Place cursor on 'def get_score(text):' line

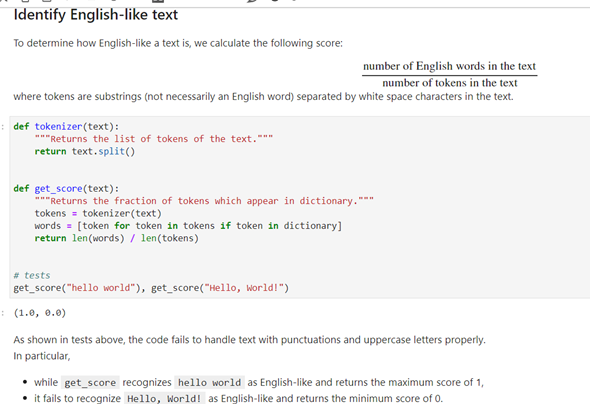[66, 188]
